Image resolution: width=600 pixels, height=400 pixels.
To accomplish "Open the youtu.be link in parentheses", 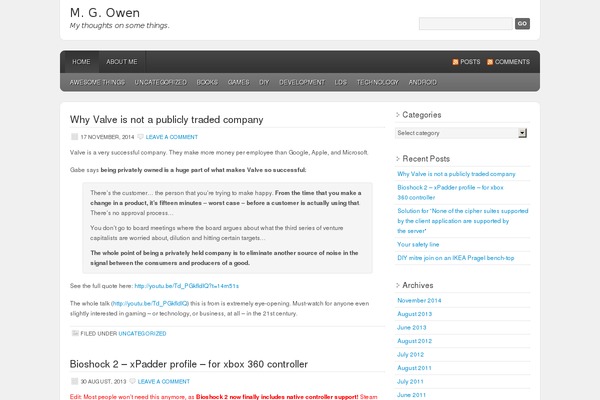I will tap(150, 304).
